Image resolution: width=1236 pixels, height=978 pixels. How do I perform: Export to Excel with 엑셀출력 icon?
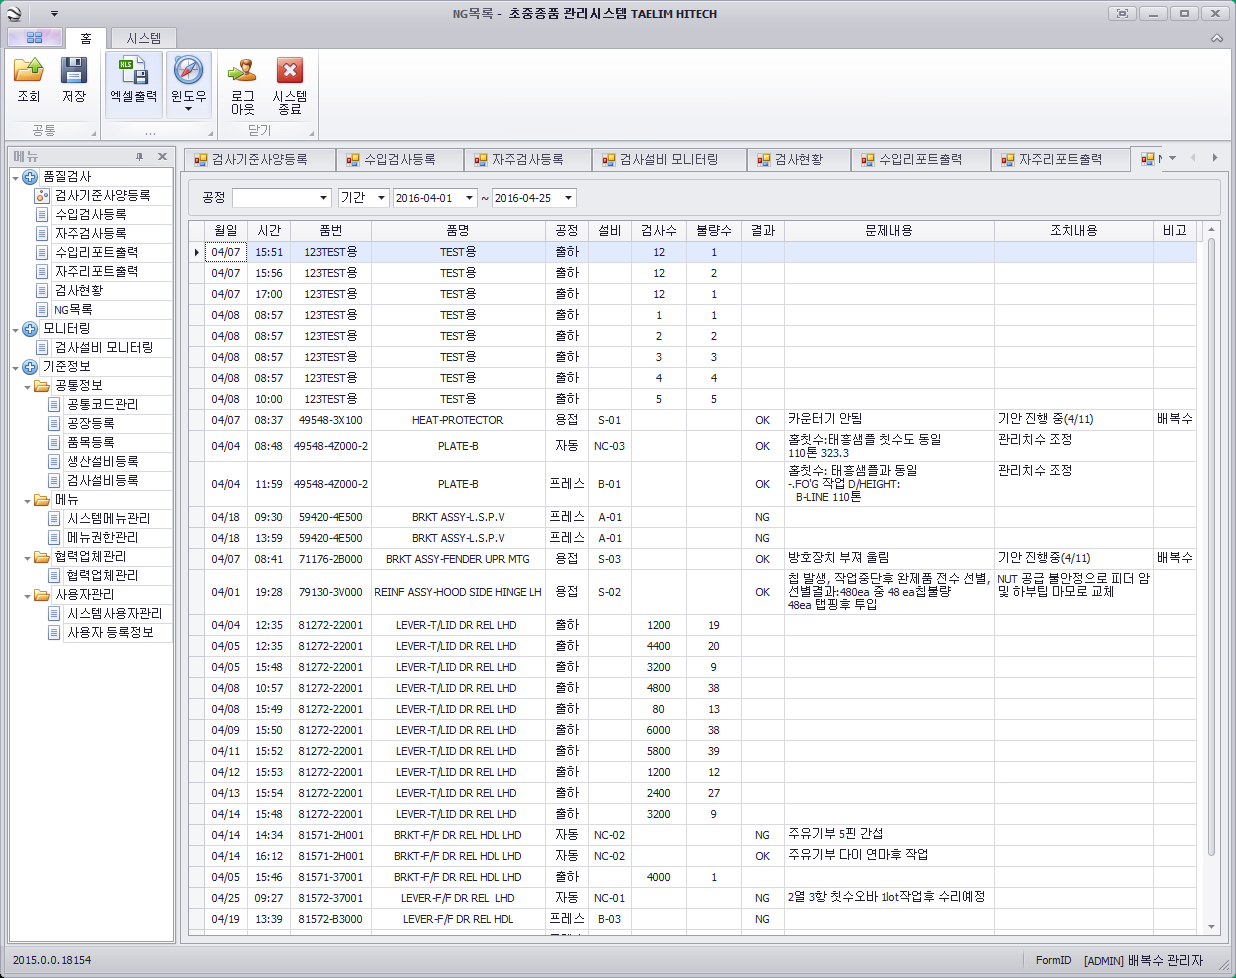click(134, 70)
